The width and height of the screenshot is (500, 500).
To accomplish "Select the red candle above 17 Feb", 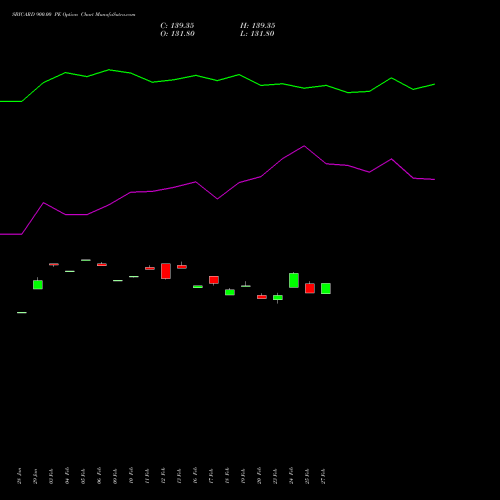I will click(214, 280).
